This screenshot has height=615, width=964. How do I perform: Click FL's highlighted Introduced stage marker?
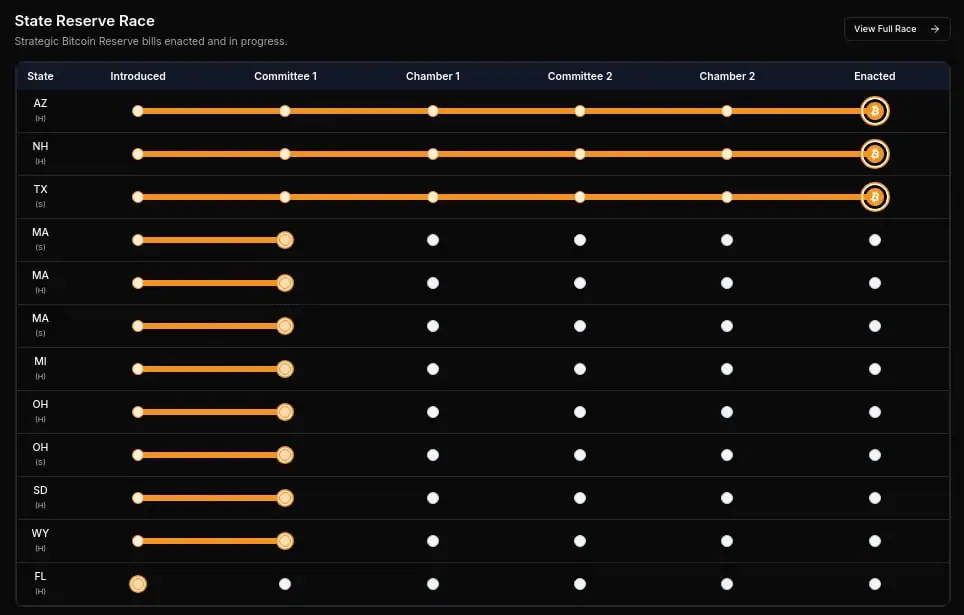click(x=138, y=584)
